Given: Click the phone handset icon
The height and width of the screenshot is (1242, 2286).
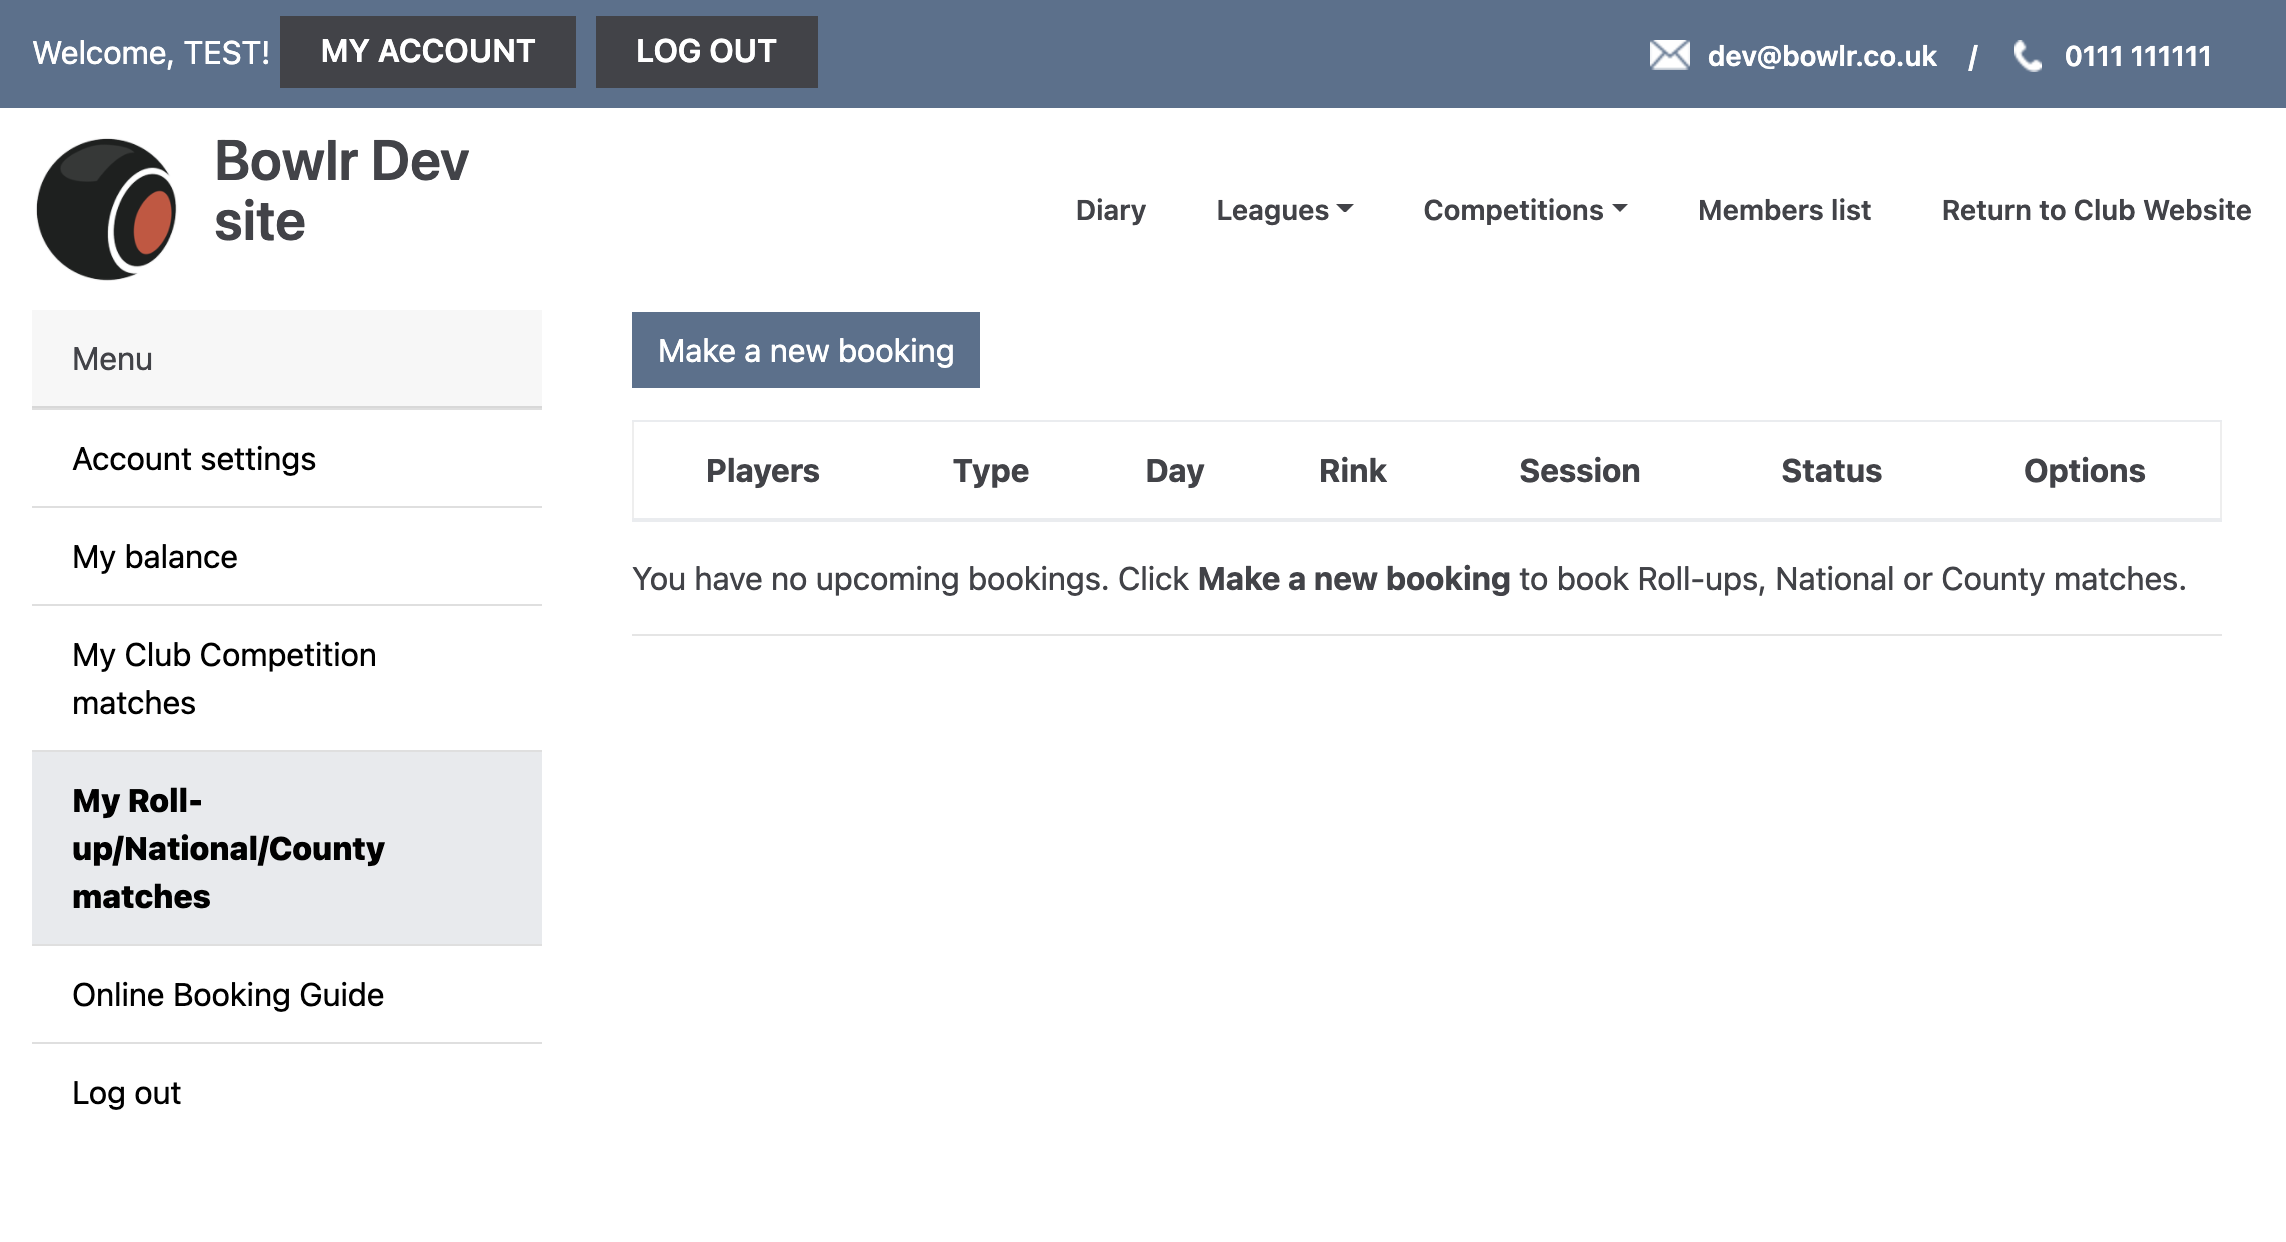Looking at the screenshot, I should 2027,56.
